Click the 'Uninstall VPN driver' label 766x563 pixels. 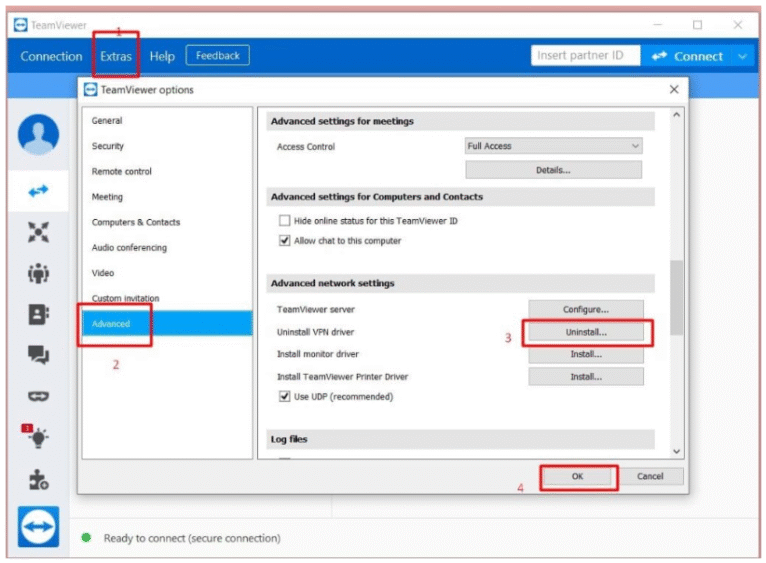coord(315,332)
